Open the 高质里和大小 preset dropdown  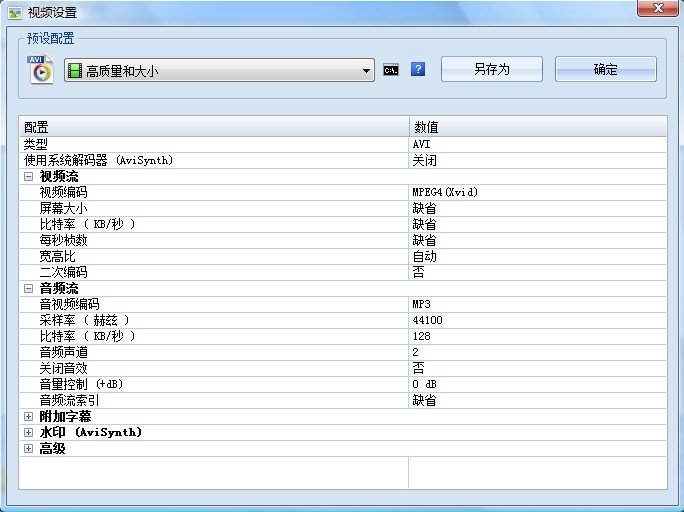pyautogui.click(x=219, y=70)
